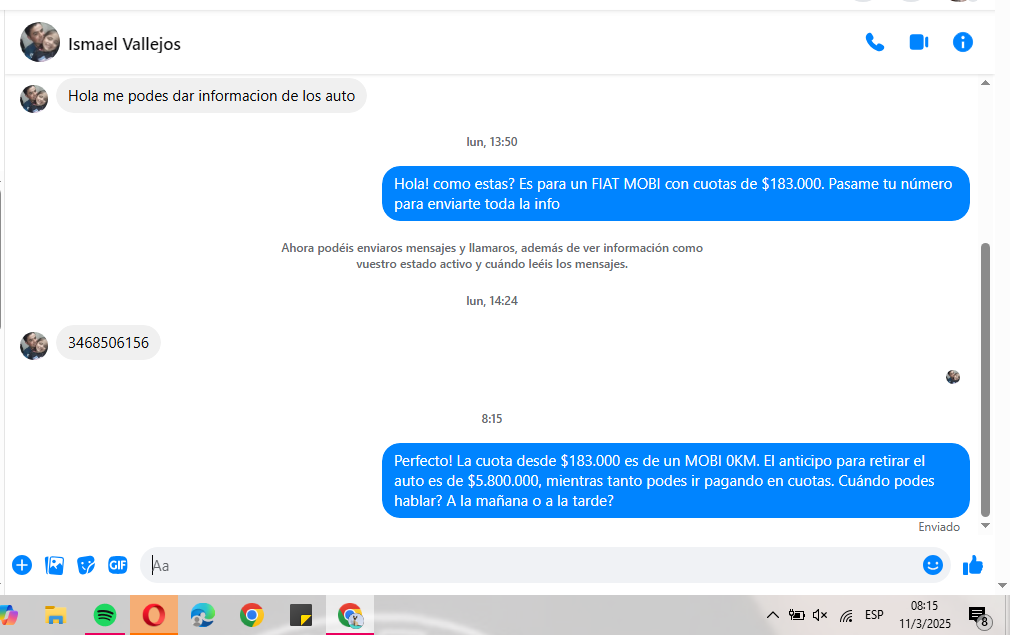Switch to Opera browser in taskbar
Viewport: 1010px width, 635px height.
153,615
